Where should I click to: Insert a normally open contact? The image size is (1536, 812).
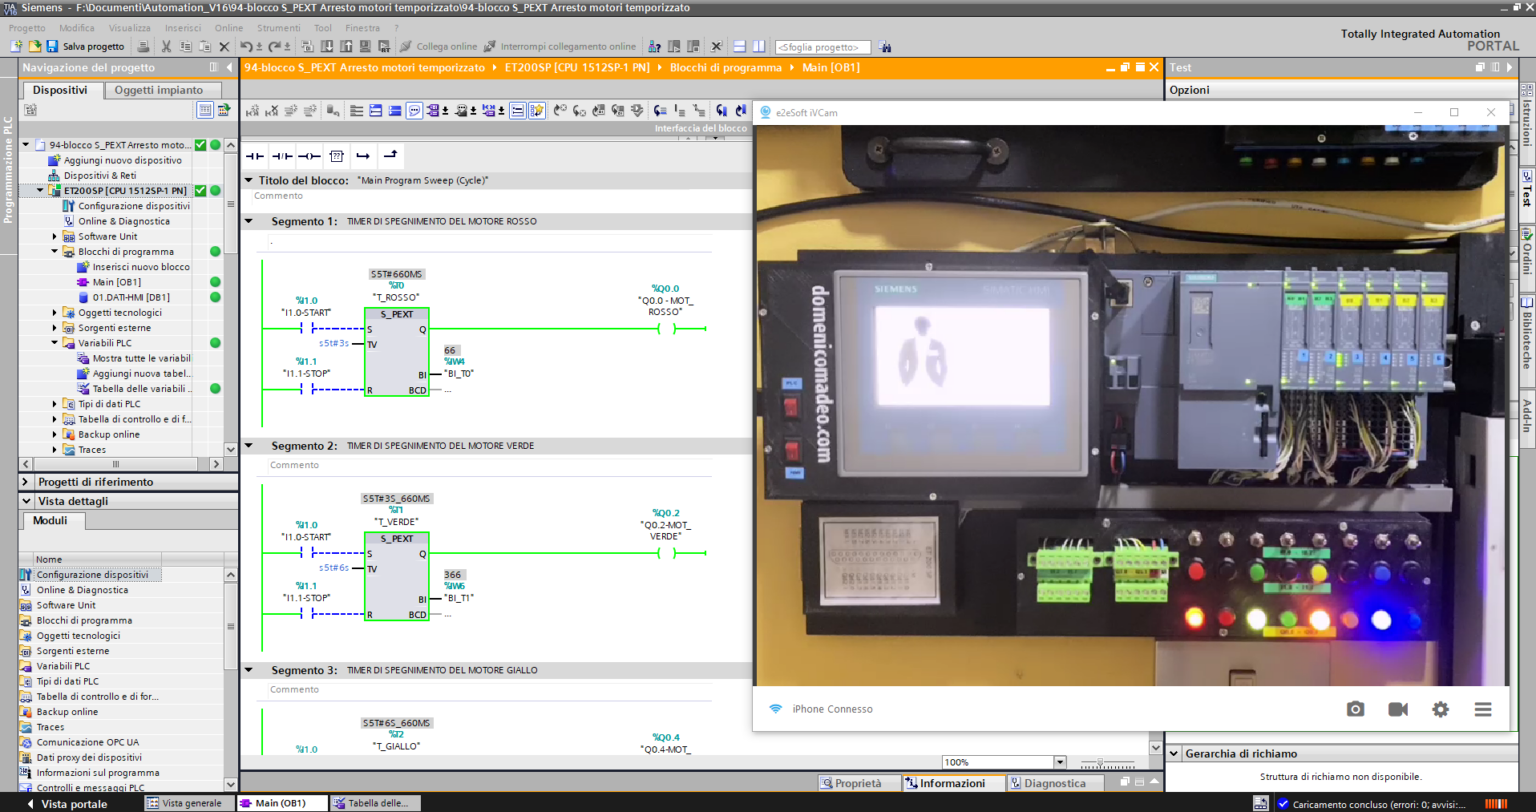(255, 156)
